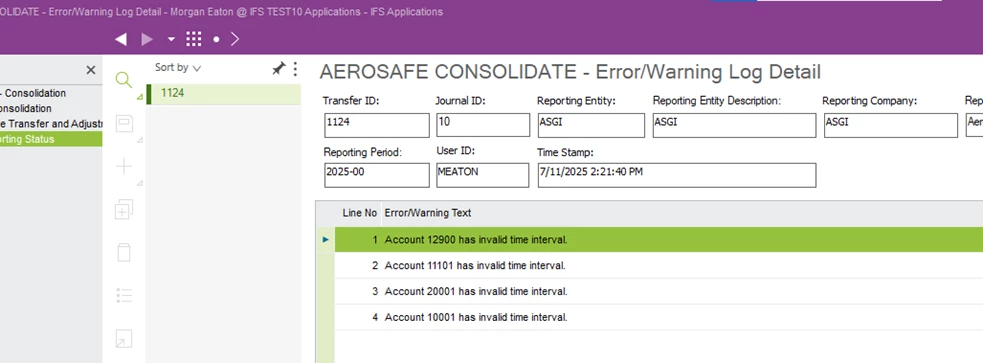Select row with Account 20001 error
Image resolution: width=983 pixels, height=363 pixels.
(x=658, y=292)
